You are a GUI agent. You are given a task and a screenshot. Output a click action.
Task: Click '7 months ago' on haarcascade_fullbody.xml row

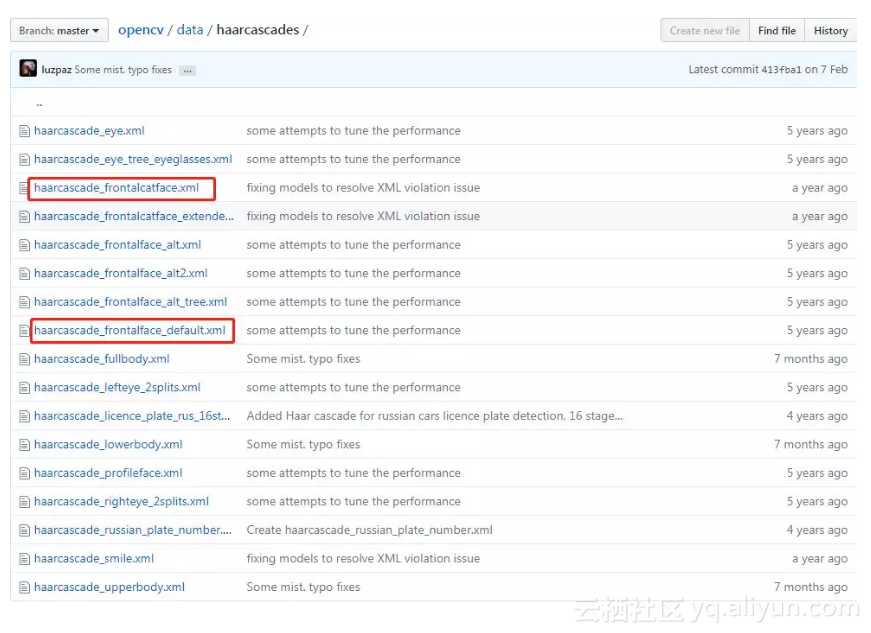pos(811,359)
